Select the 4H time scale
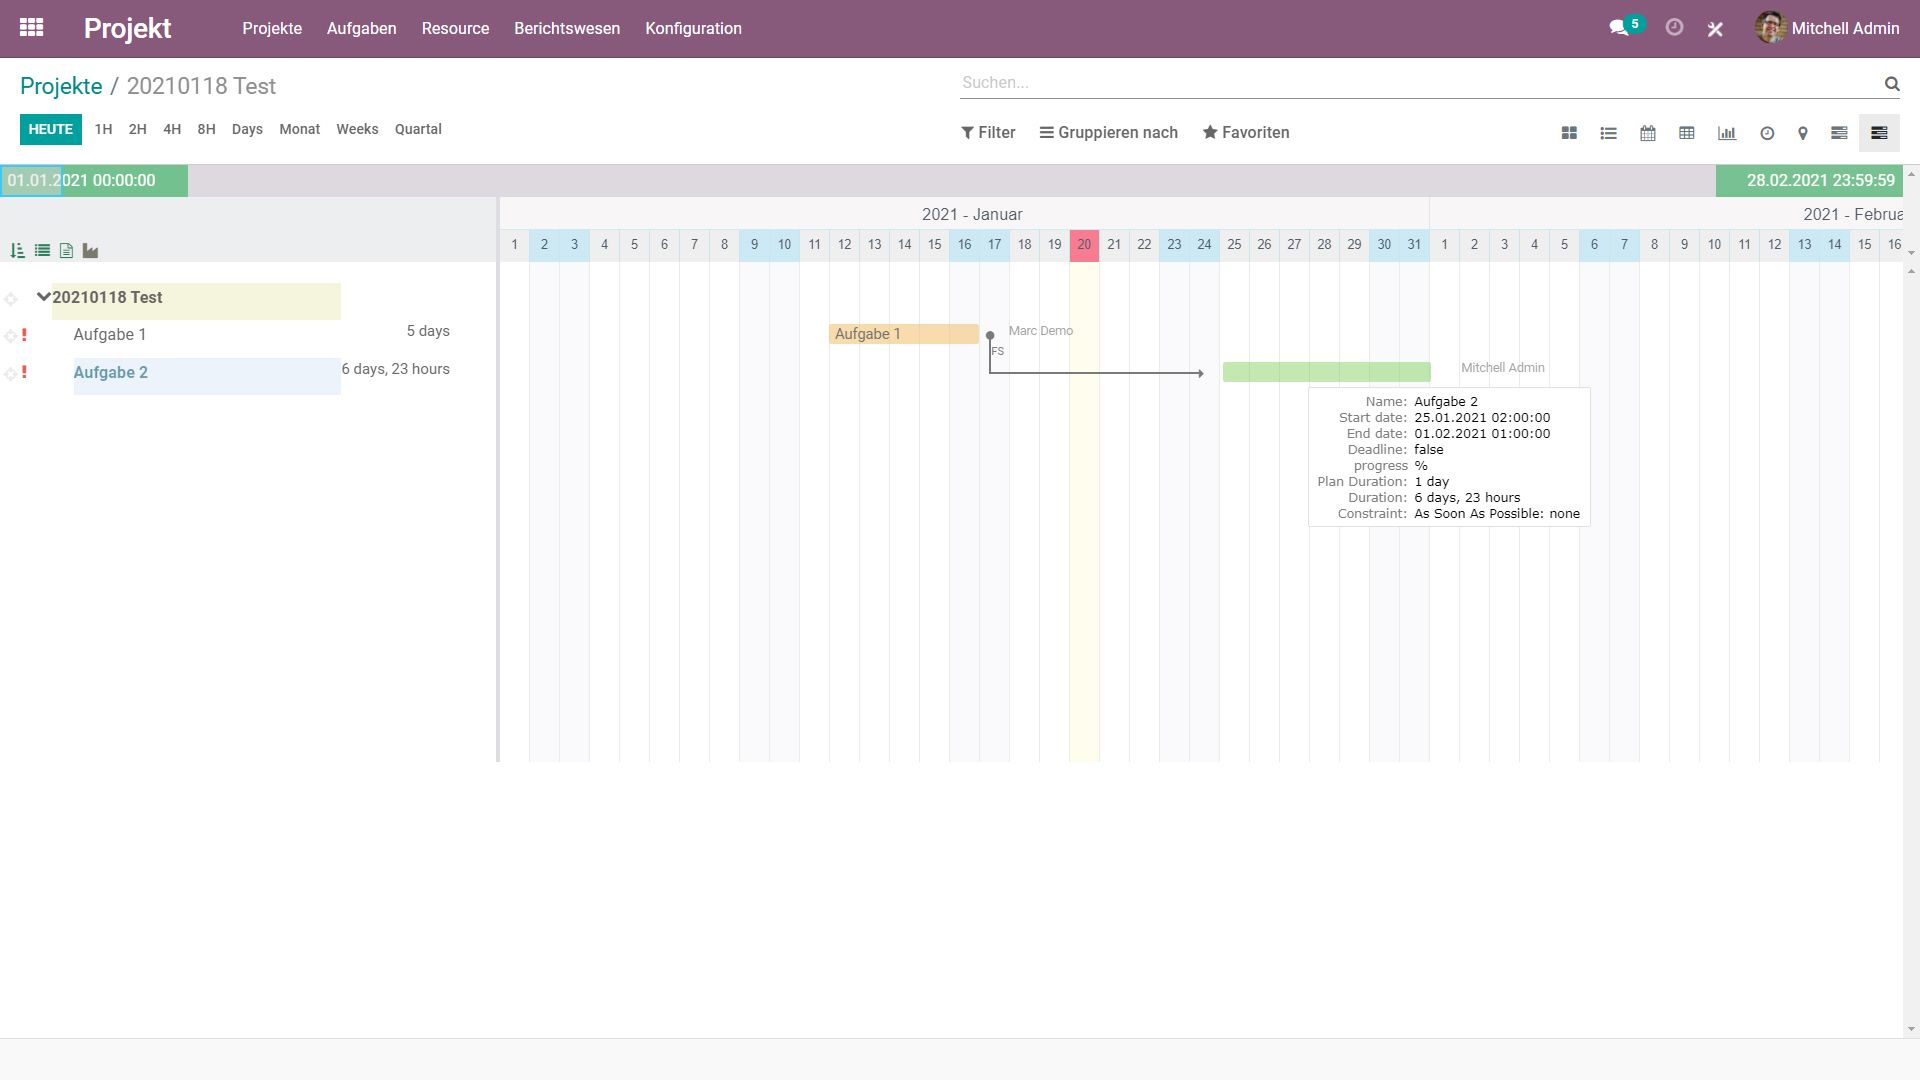Viewport: 1920px width, 1080px height. pos(172,129)
